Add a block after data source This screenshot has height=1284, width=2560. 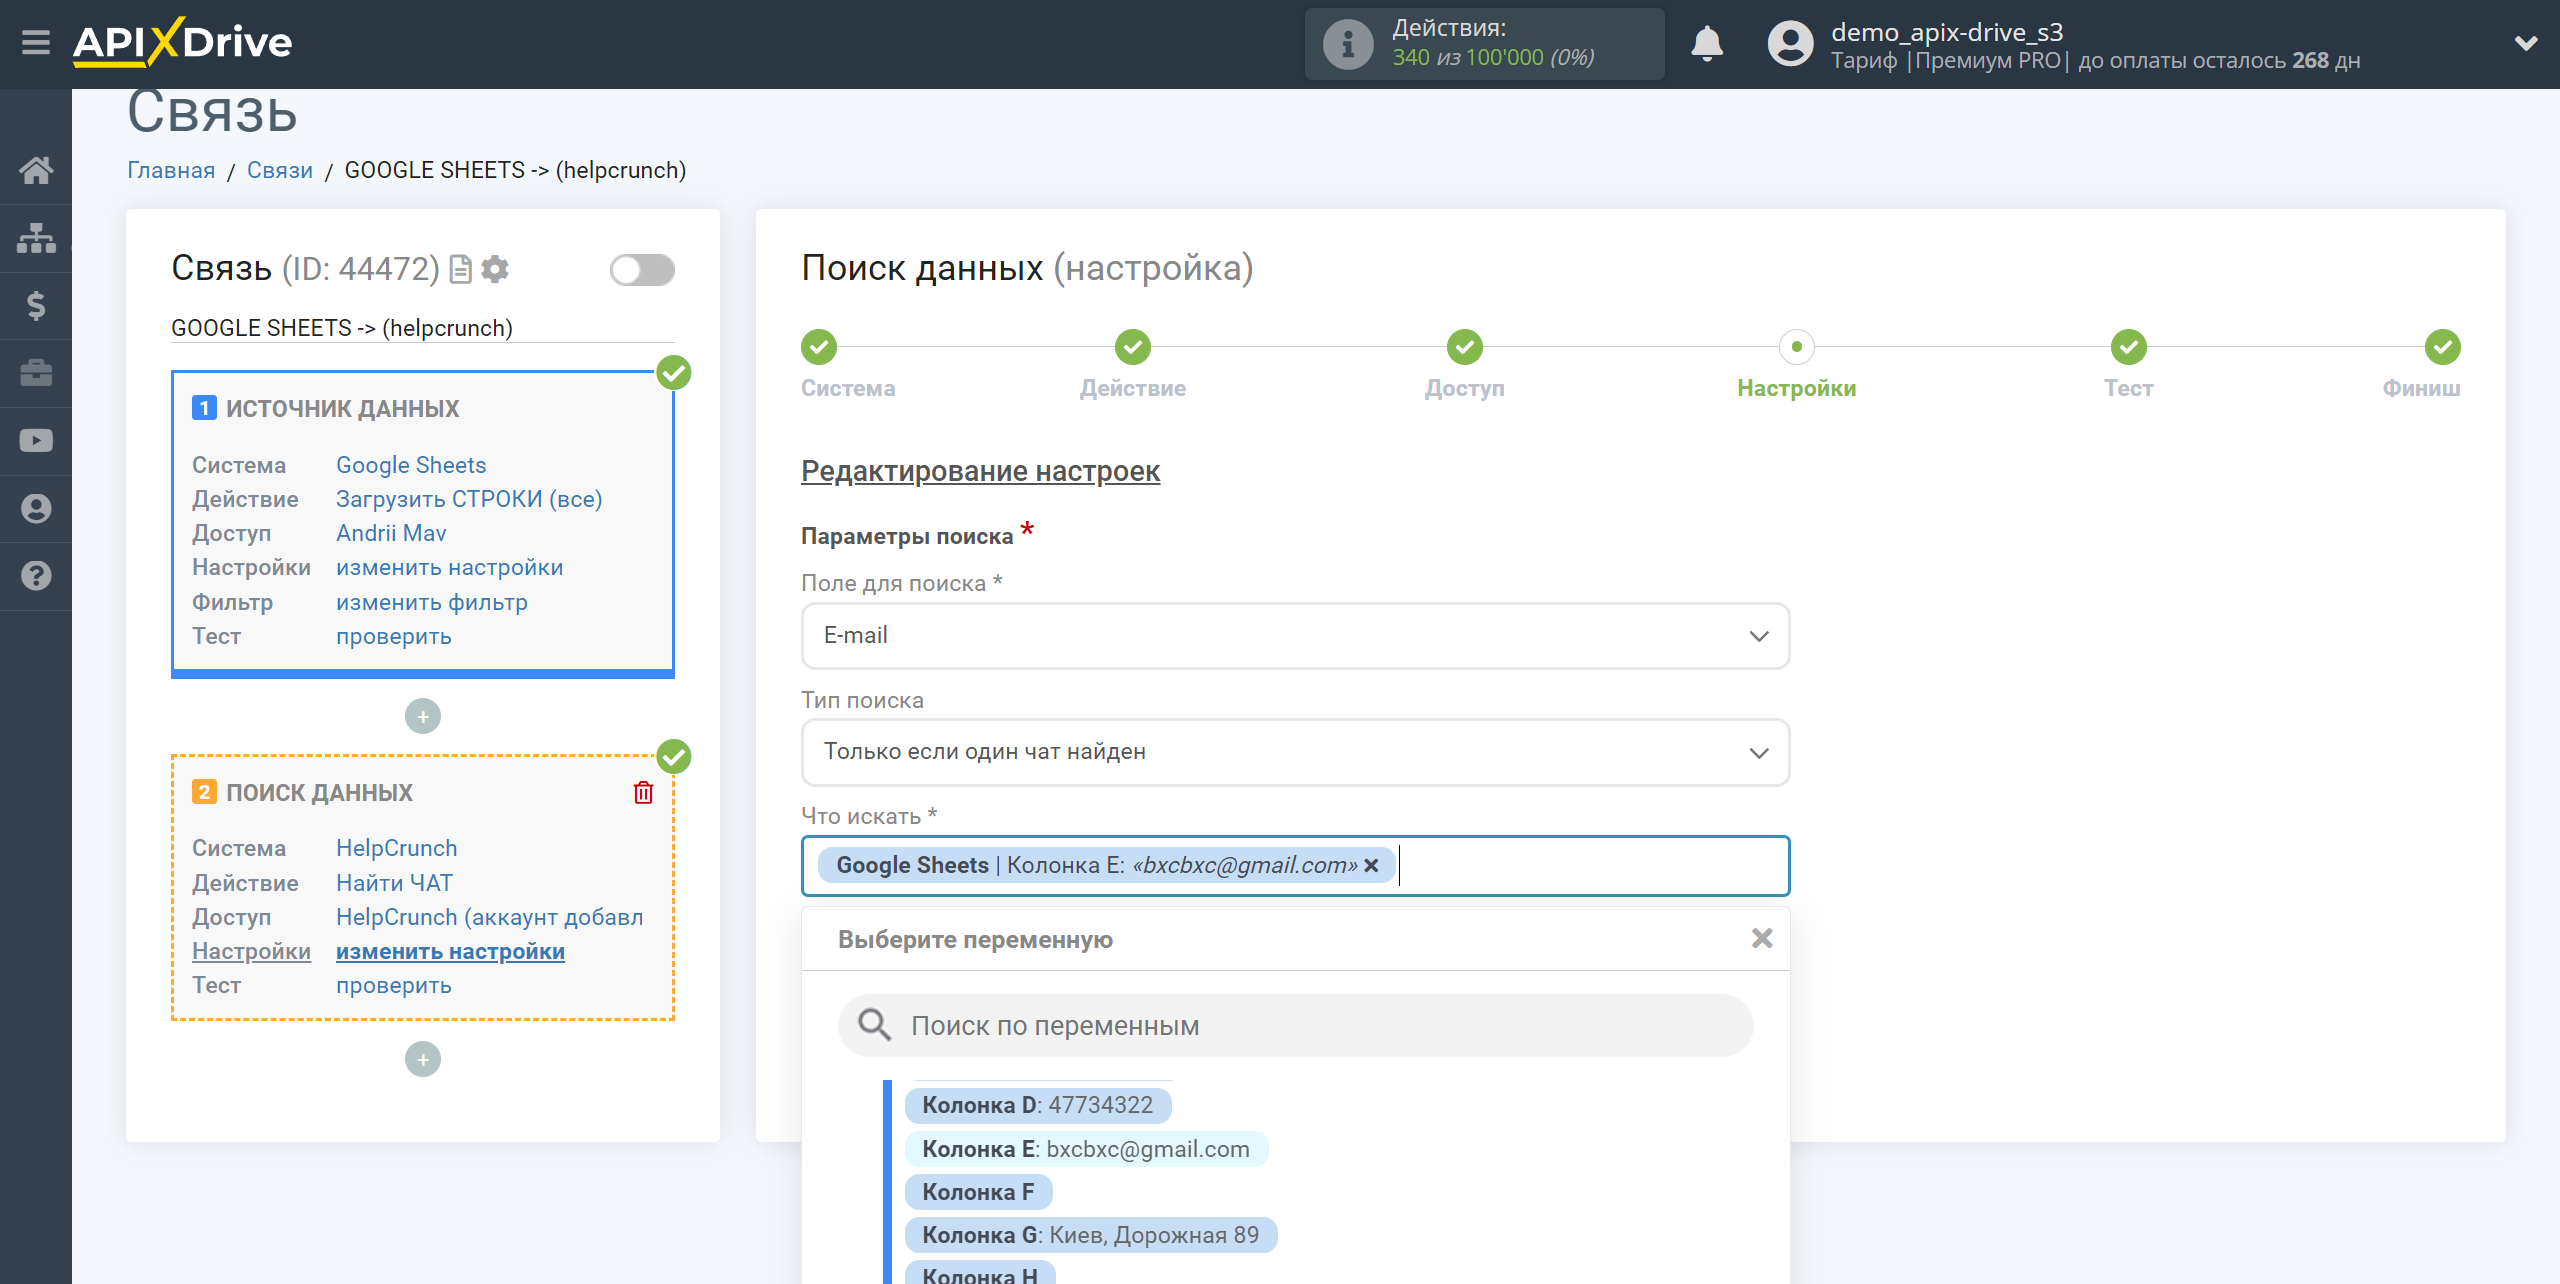423,716
